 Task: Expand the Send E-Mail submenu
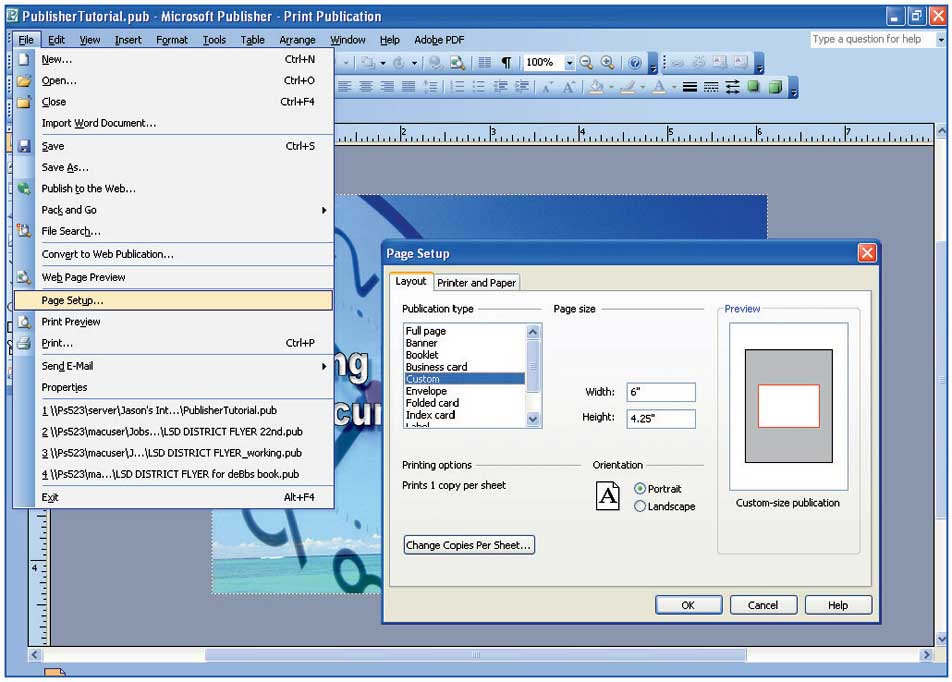pyautogui.click(x=324, y=366)
